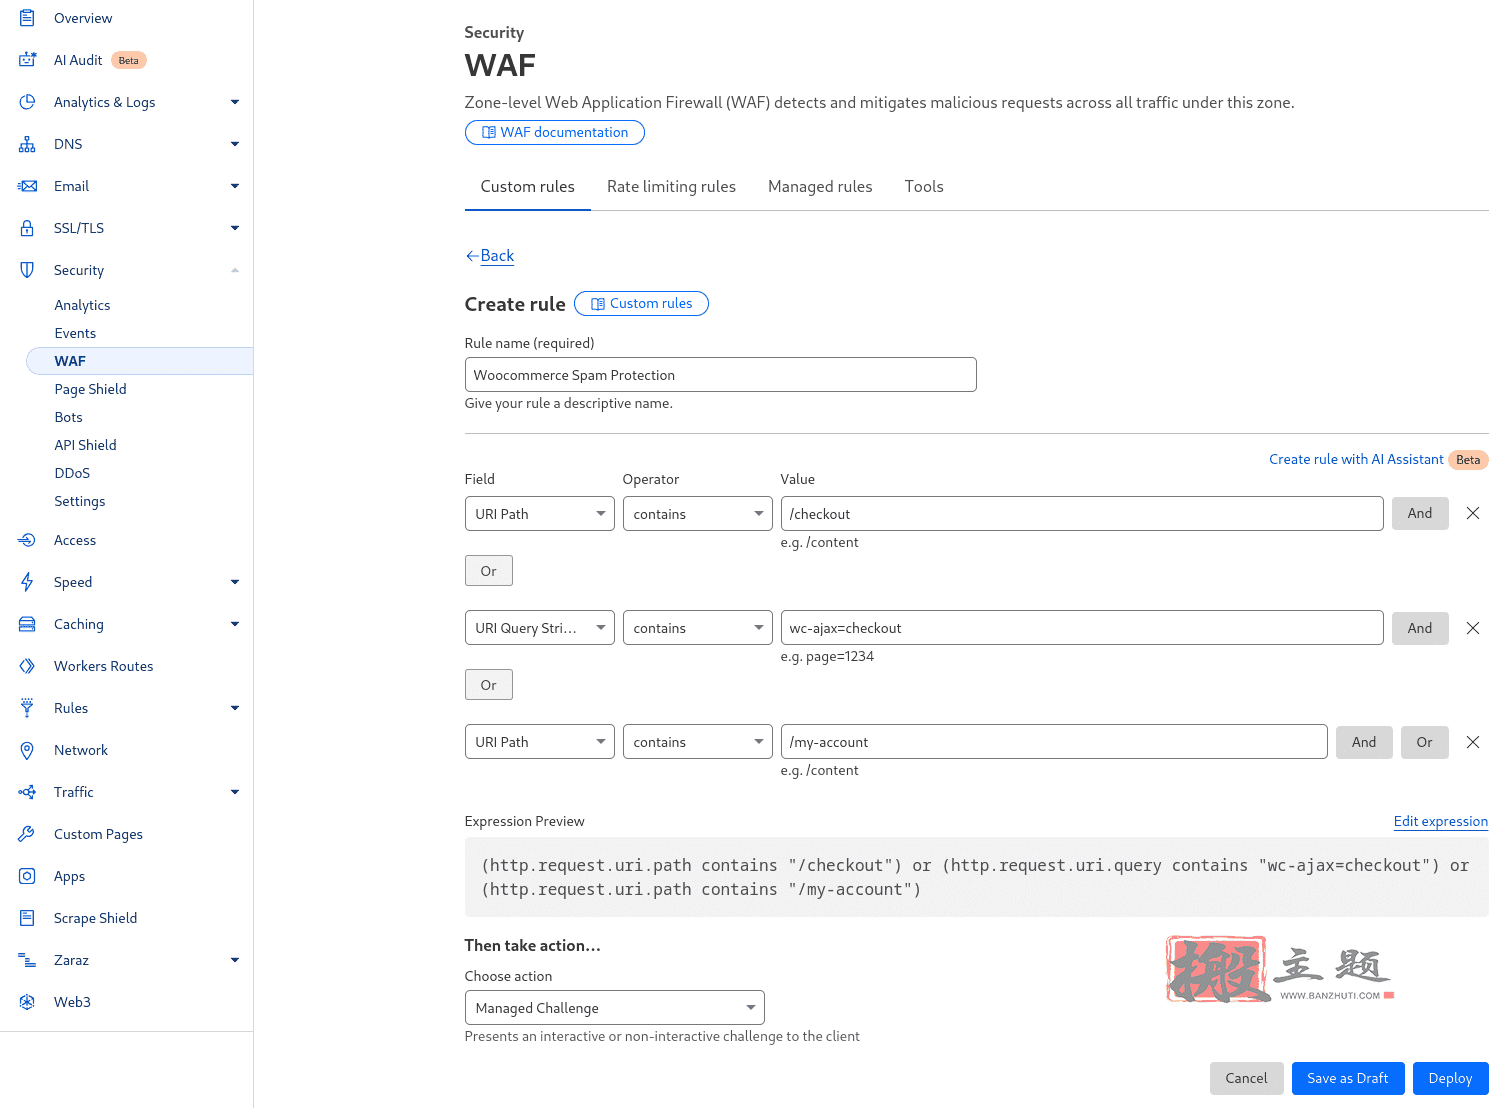This screenshot has height=1108, width=1509.
Task: Remove the /my-account condition row
Action: [x=1472, y=742]
